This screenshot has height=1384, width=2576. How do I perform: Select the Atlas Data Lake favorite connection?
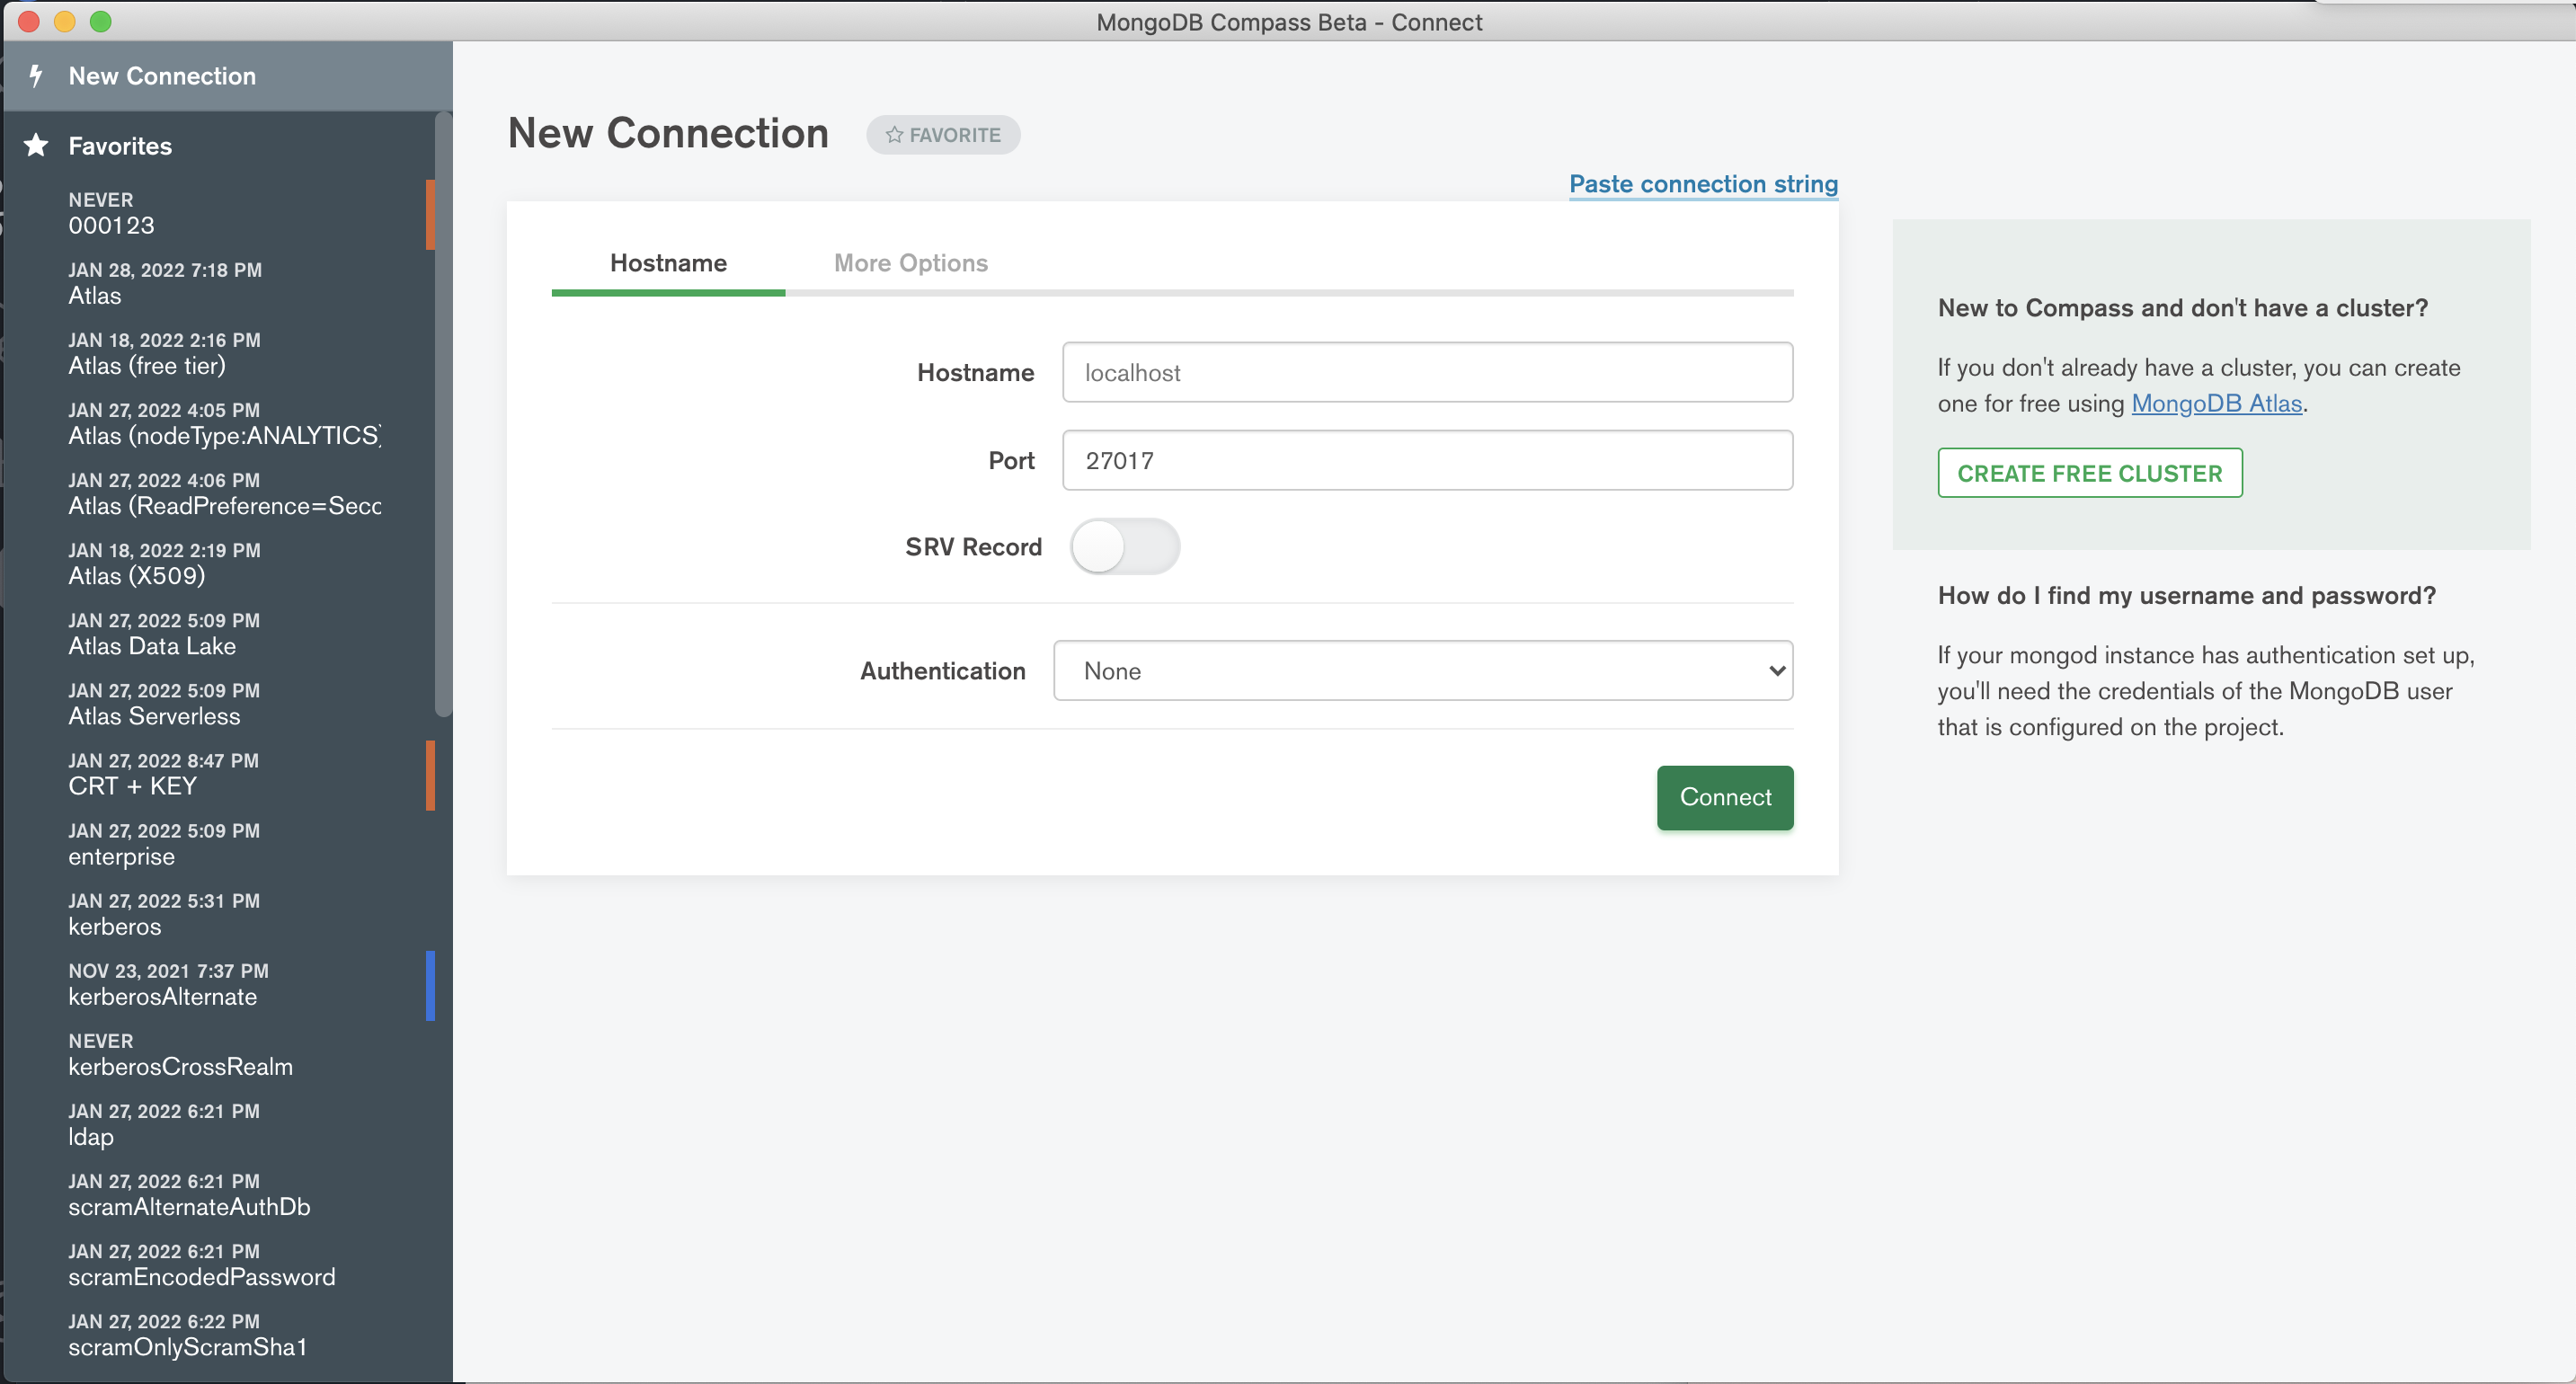pyautogui.click(x=152, y=646)
